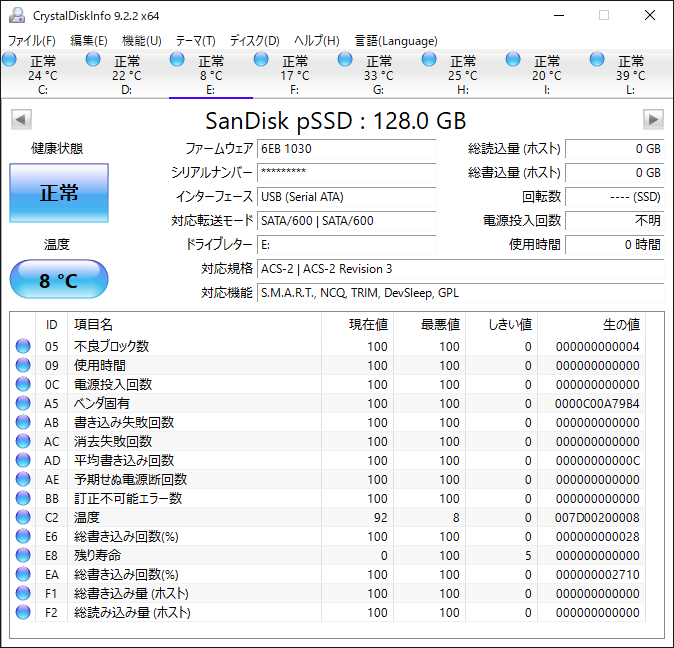Viewport: 674px width, 648px height.
Task: Click status dot for AD 平均書き込み回数
Action: [23, 460]
